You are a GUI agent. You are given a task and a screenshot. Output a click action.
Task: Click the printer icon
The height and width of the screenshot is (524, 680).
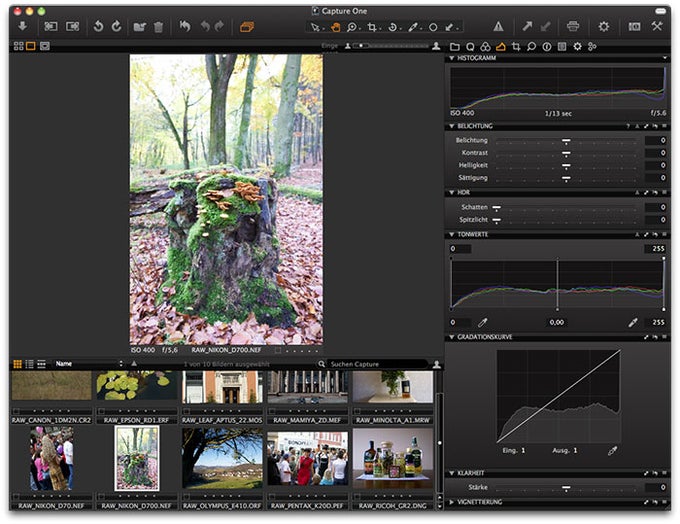coord(573,26)
